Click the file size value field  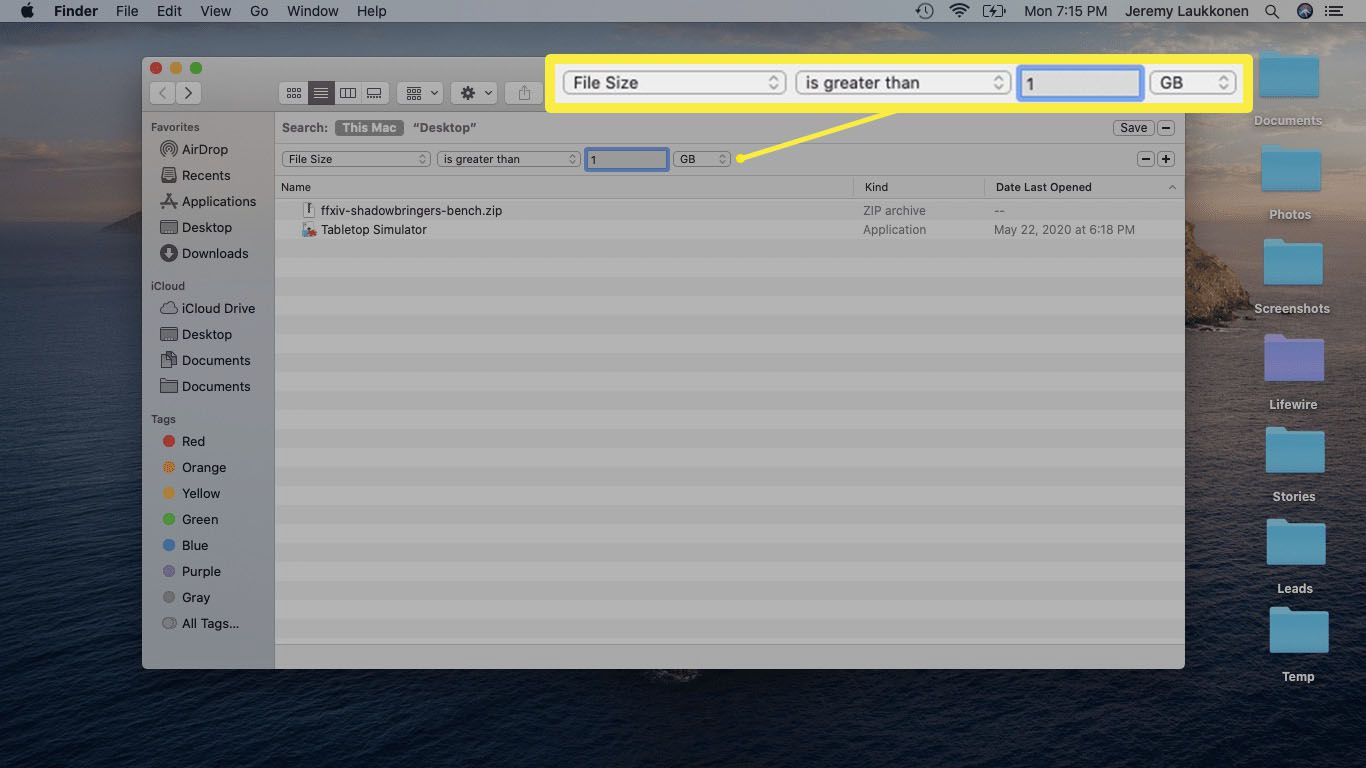coord(626,159)
